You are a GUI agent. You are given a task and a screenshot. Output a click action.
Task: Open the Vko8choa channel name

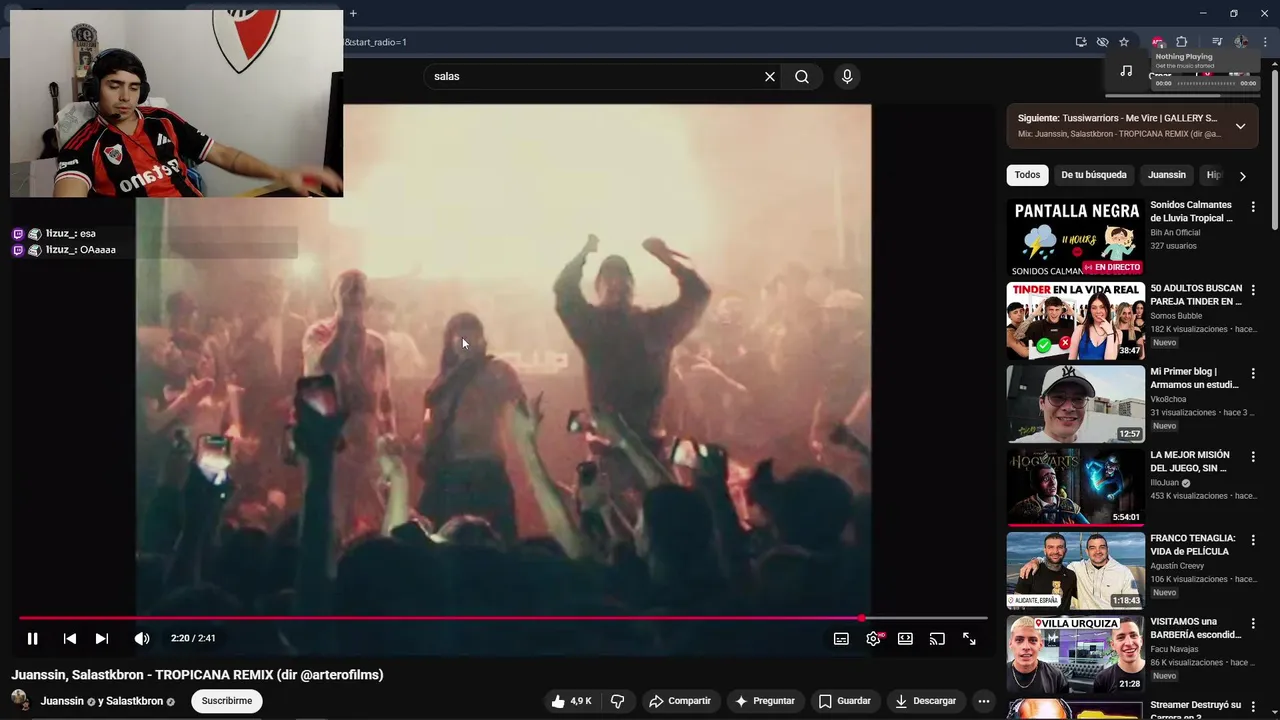(1168, 399)
